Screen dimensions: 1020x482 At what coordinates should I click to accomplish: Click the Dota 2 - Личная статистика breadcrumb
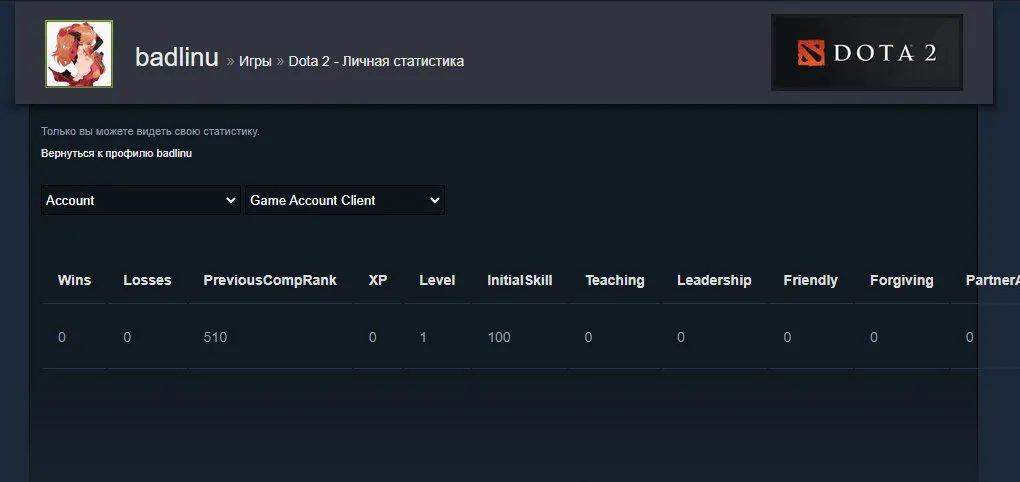pyautogui.click(x=376, y=62)
